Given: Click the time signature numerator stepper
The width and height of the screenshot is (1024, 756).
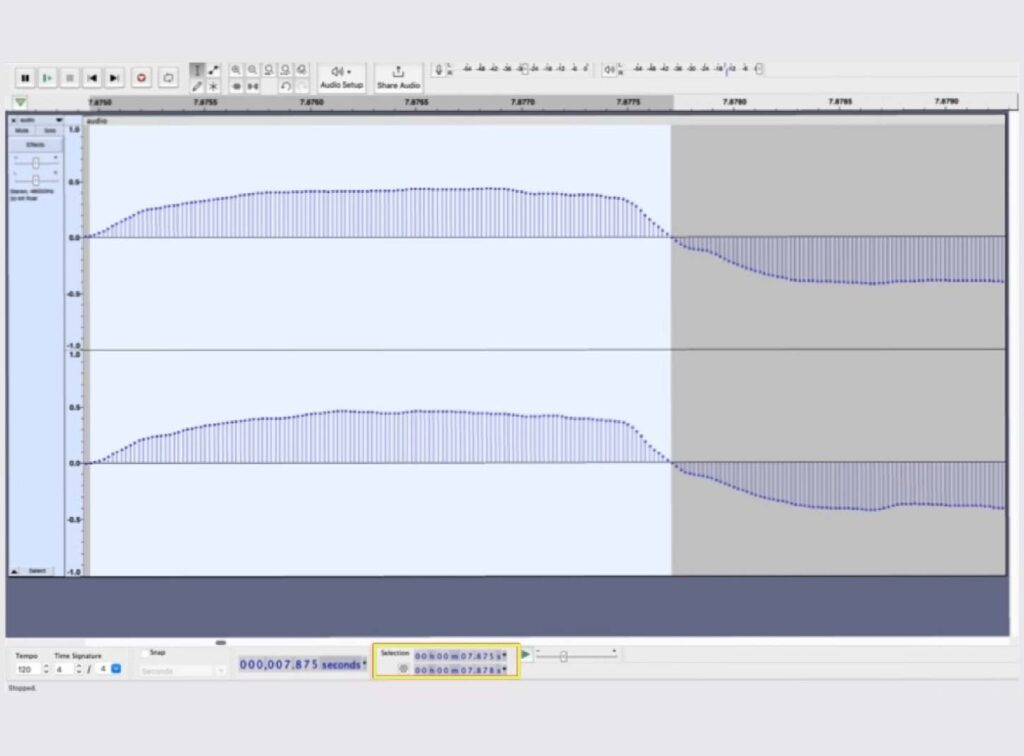Looking at the screenshot, I should (x=78, y=669).
